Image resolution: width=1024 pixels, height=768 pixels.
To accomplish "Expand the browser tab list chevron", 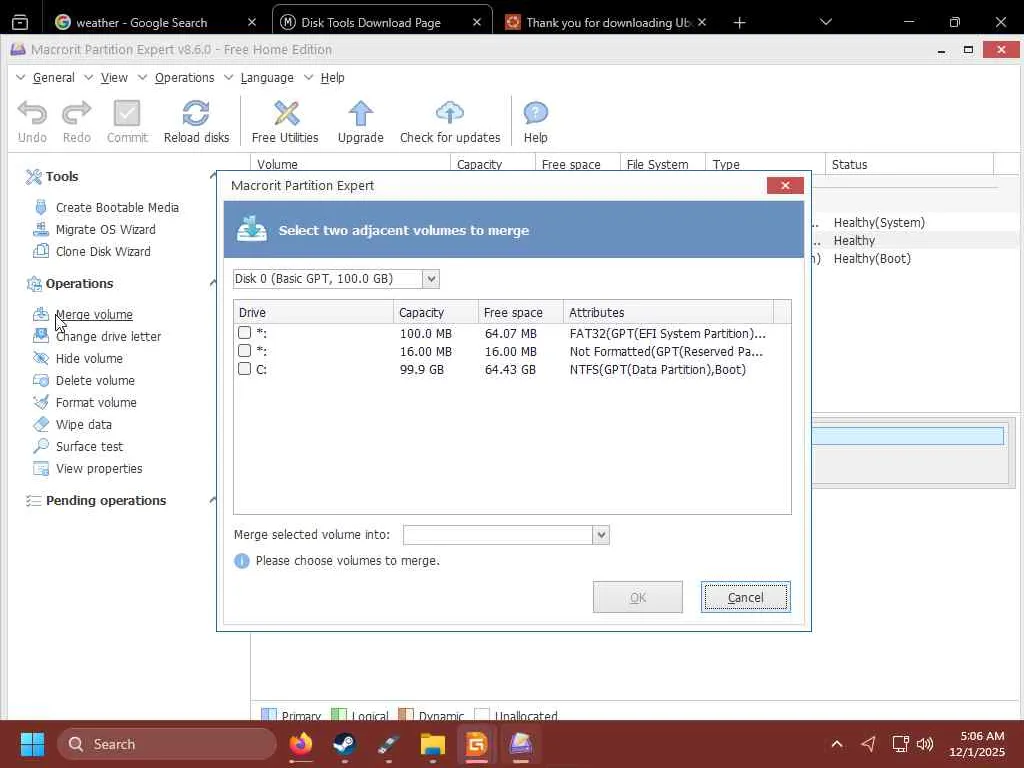I will pos(825,22).
